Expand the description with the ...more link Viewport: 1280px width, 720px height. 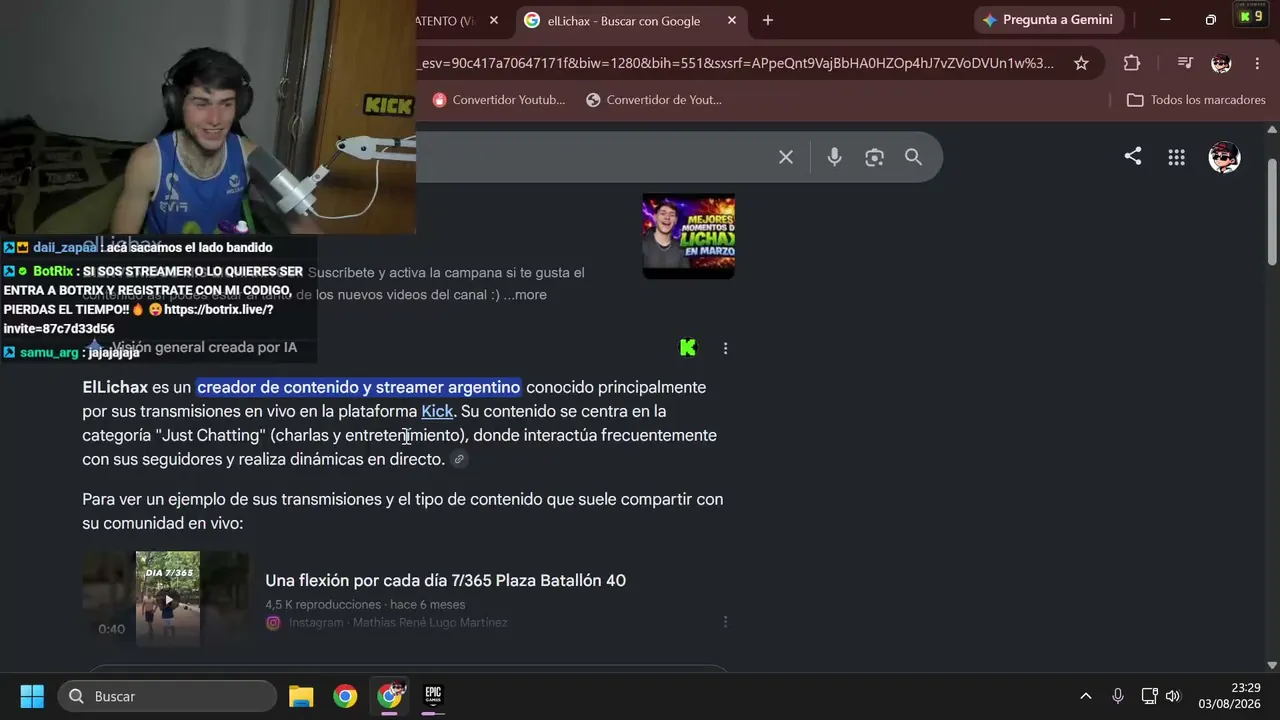(x=525, y=295)
